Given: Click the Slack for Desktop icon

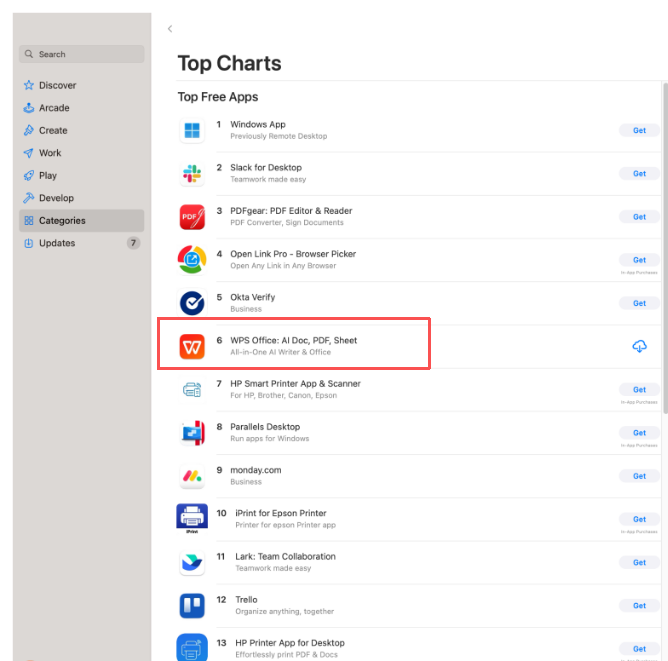Looking at the screenshot, I should click(192, 173).
